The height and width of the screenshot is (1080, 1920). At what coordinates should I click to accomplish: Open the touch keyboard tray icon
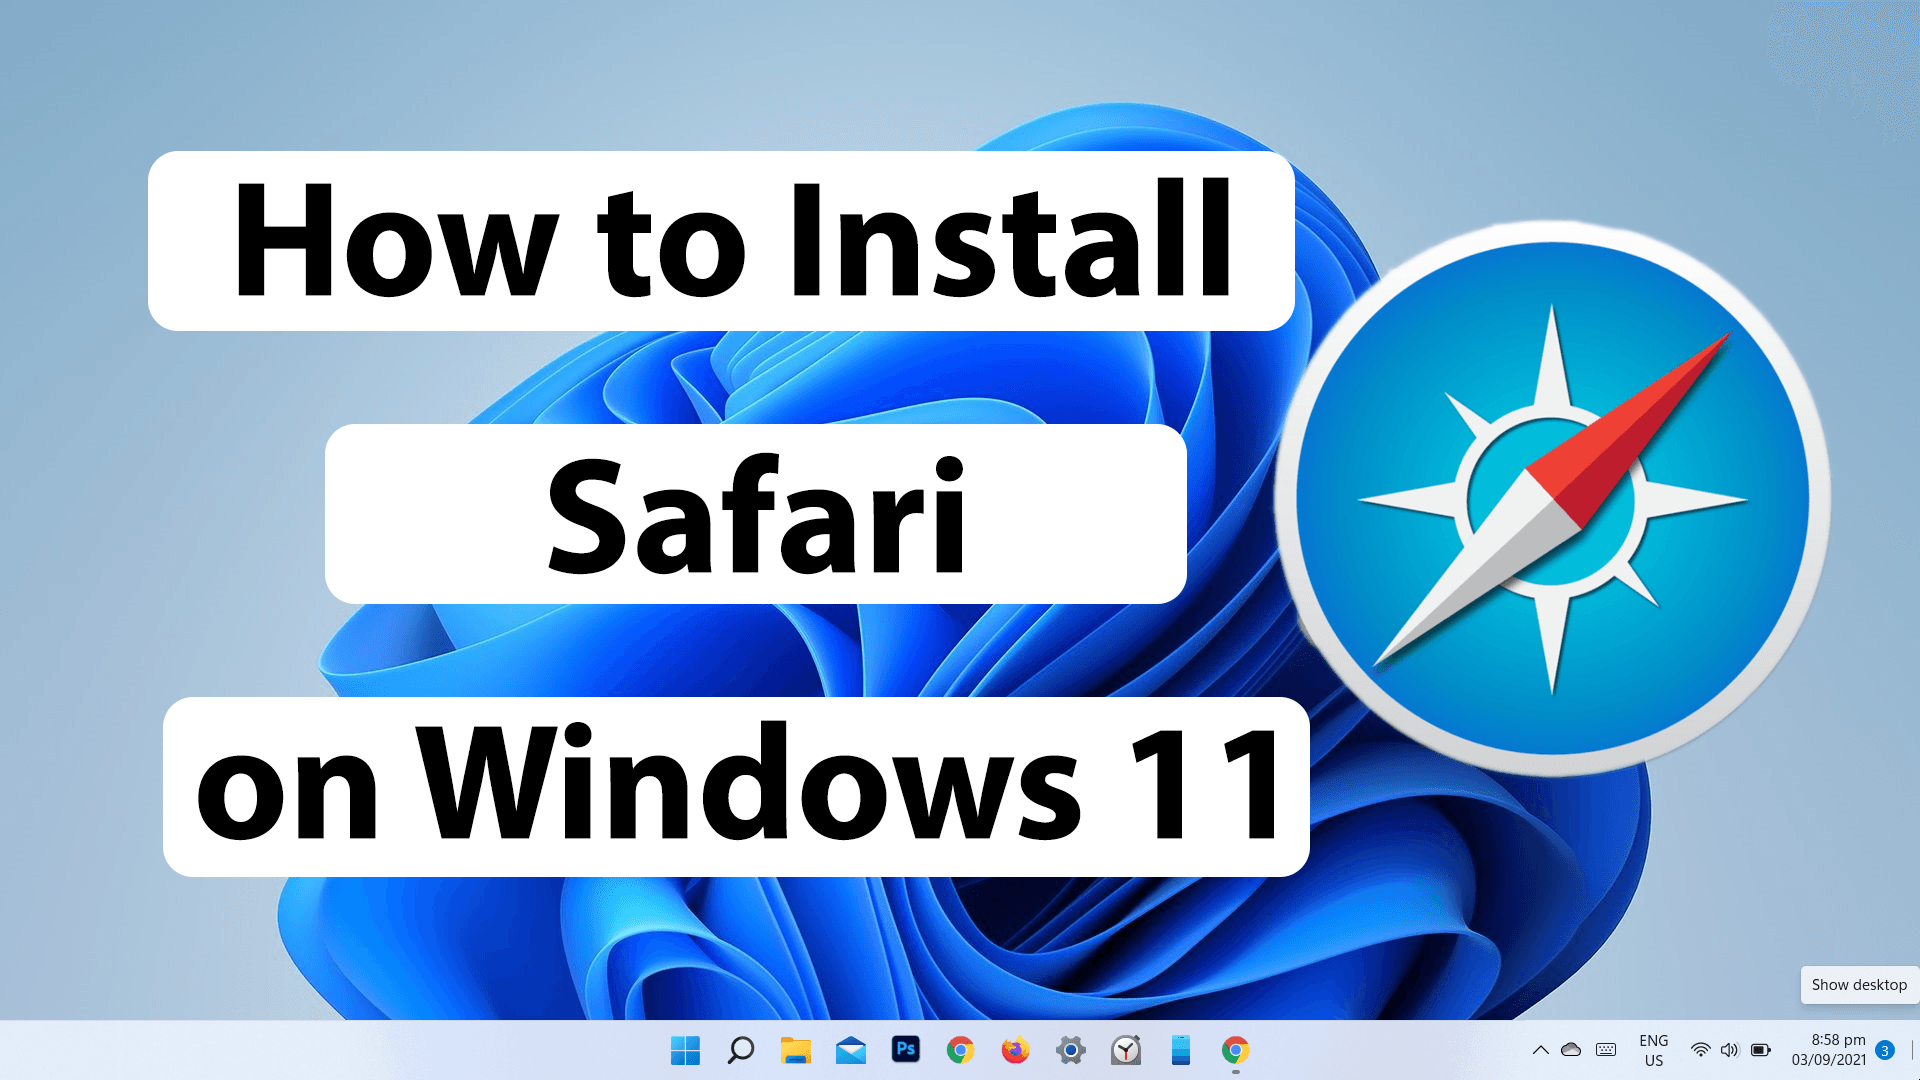coord(1606,1050)
